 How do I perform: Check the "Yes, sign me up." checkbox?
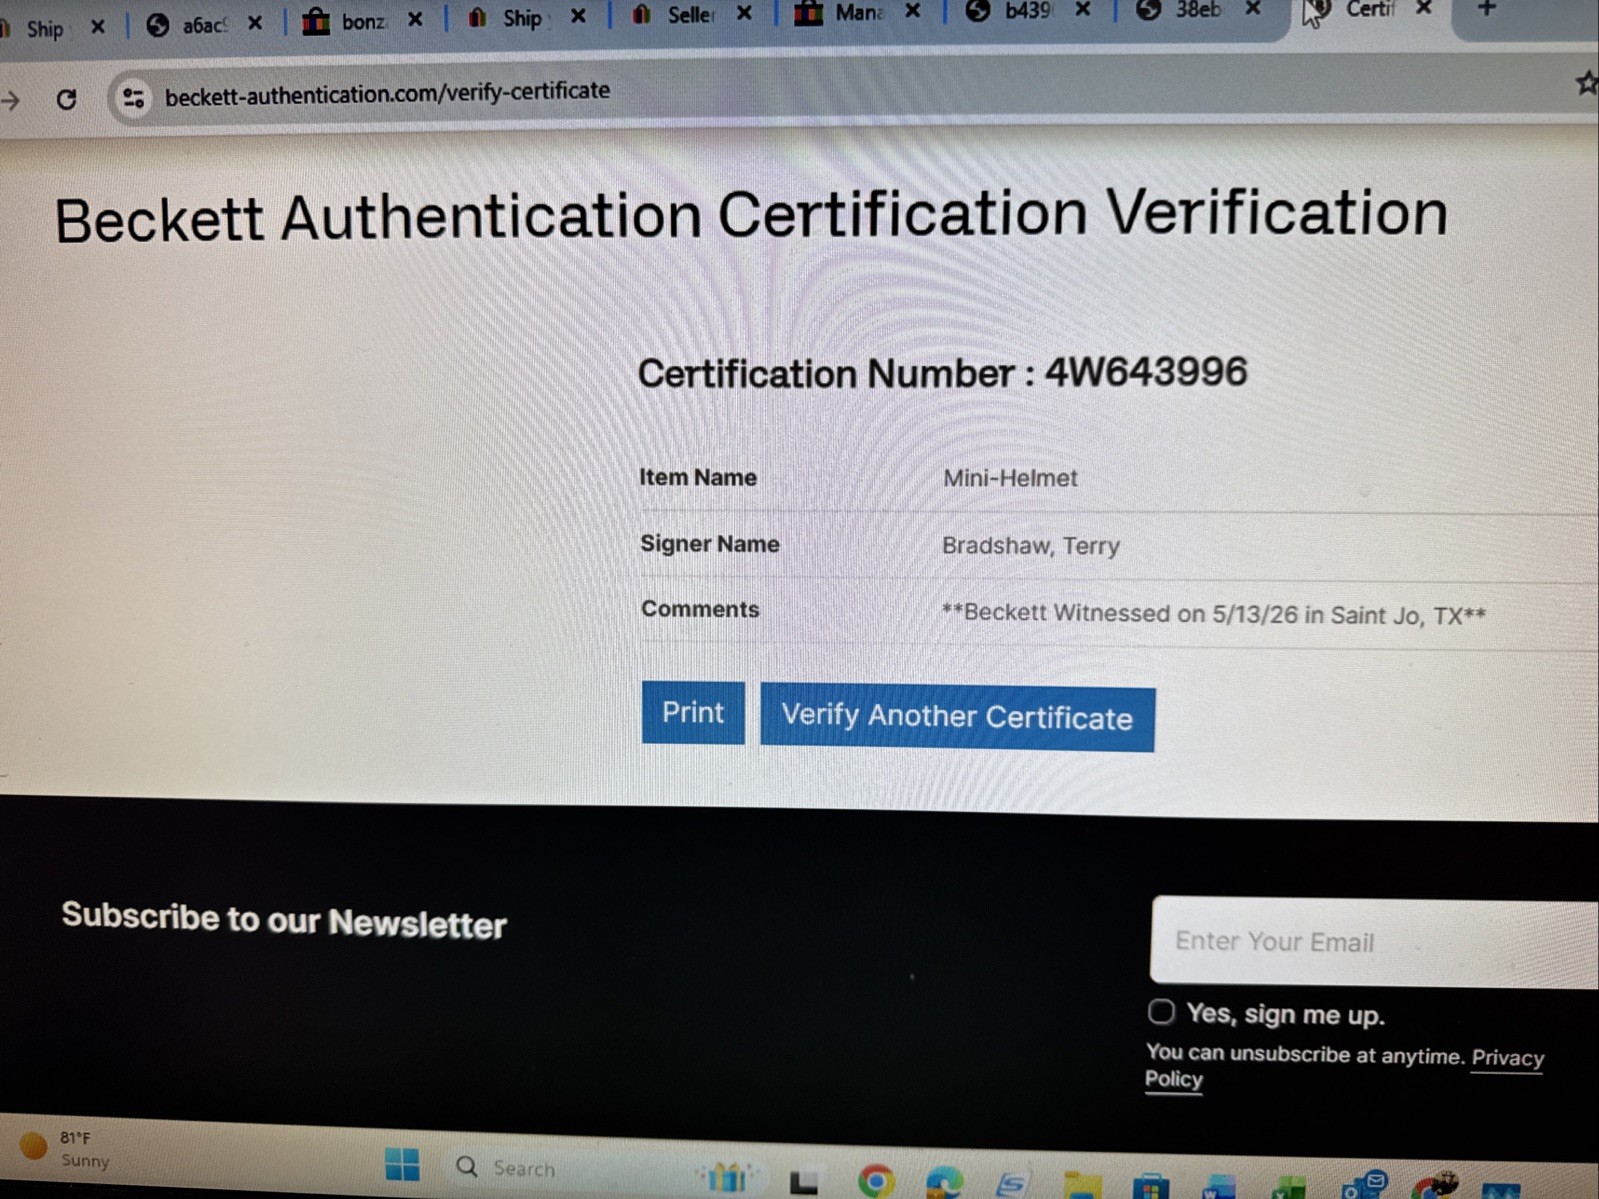(1161, 1011)
